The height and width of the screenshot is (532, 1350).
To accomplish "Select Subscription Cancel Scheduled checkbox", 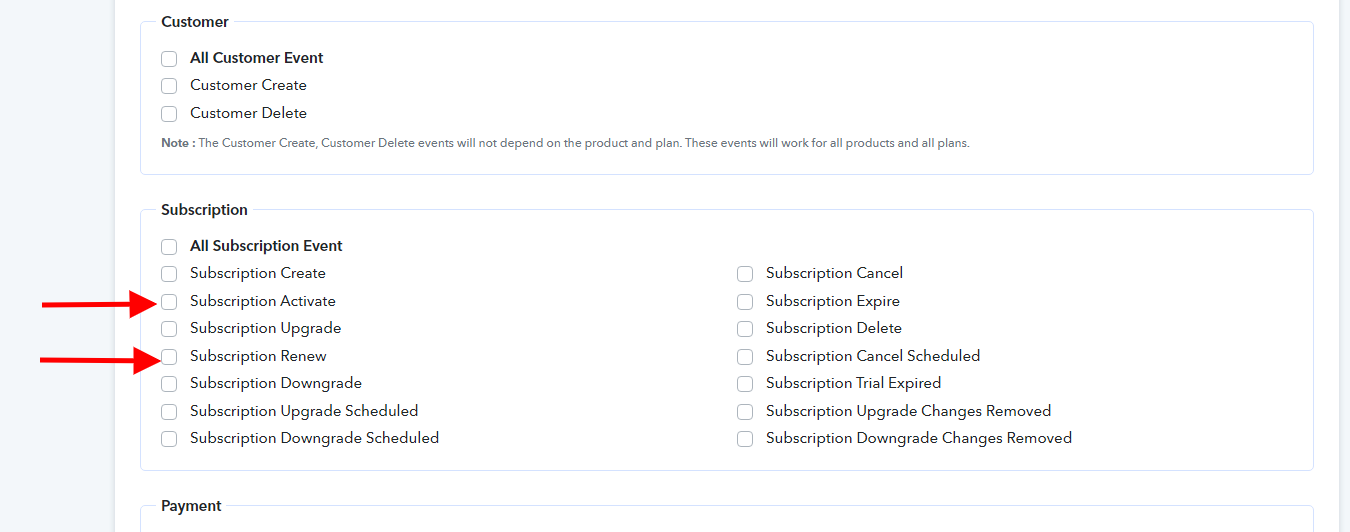I will (x=745, y=357).
